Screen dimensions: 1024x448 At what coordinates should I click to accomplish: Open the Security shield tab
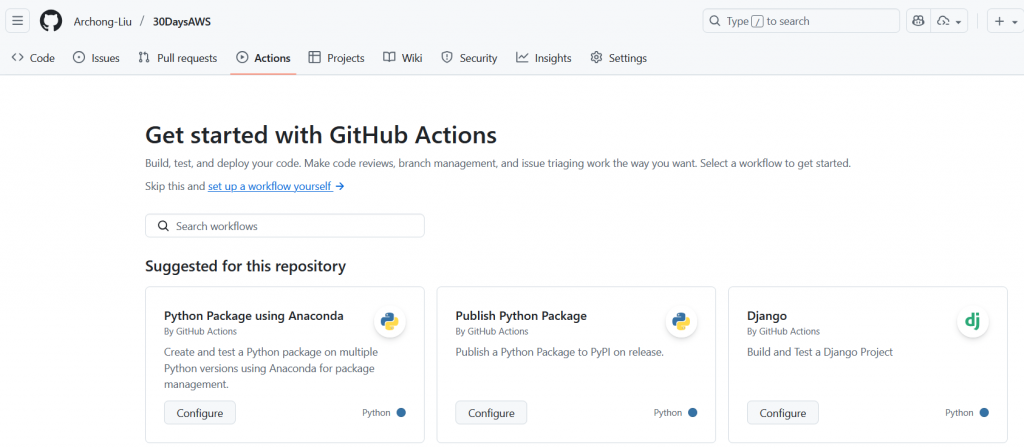point(469,58)
